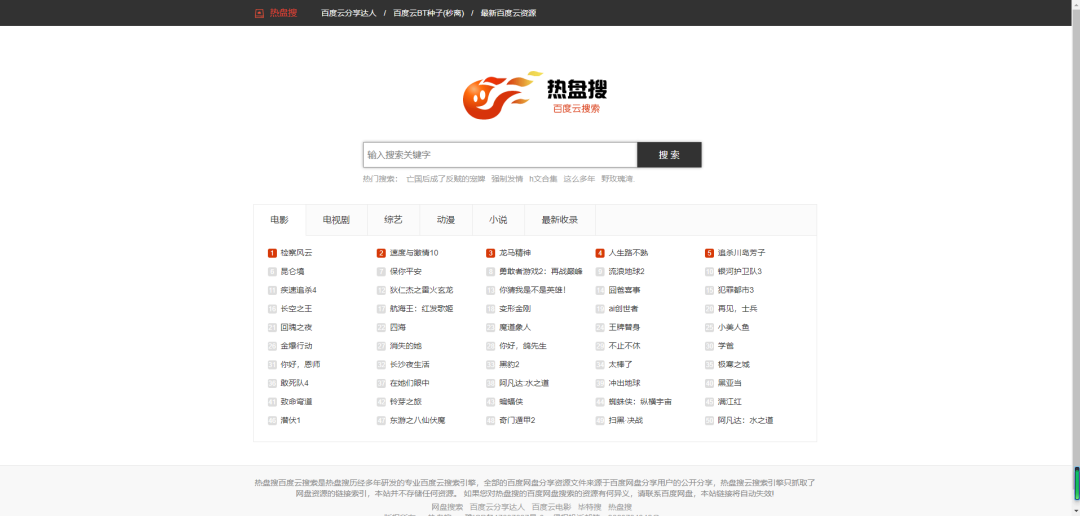Open movie entry 银河护卫队3
The image size is (1080, 516).
740,271
